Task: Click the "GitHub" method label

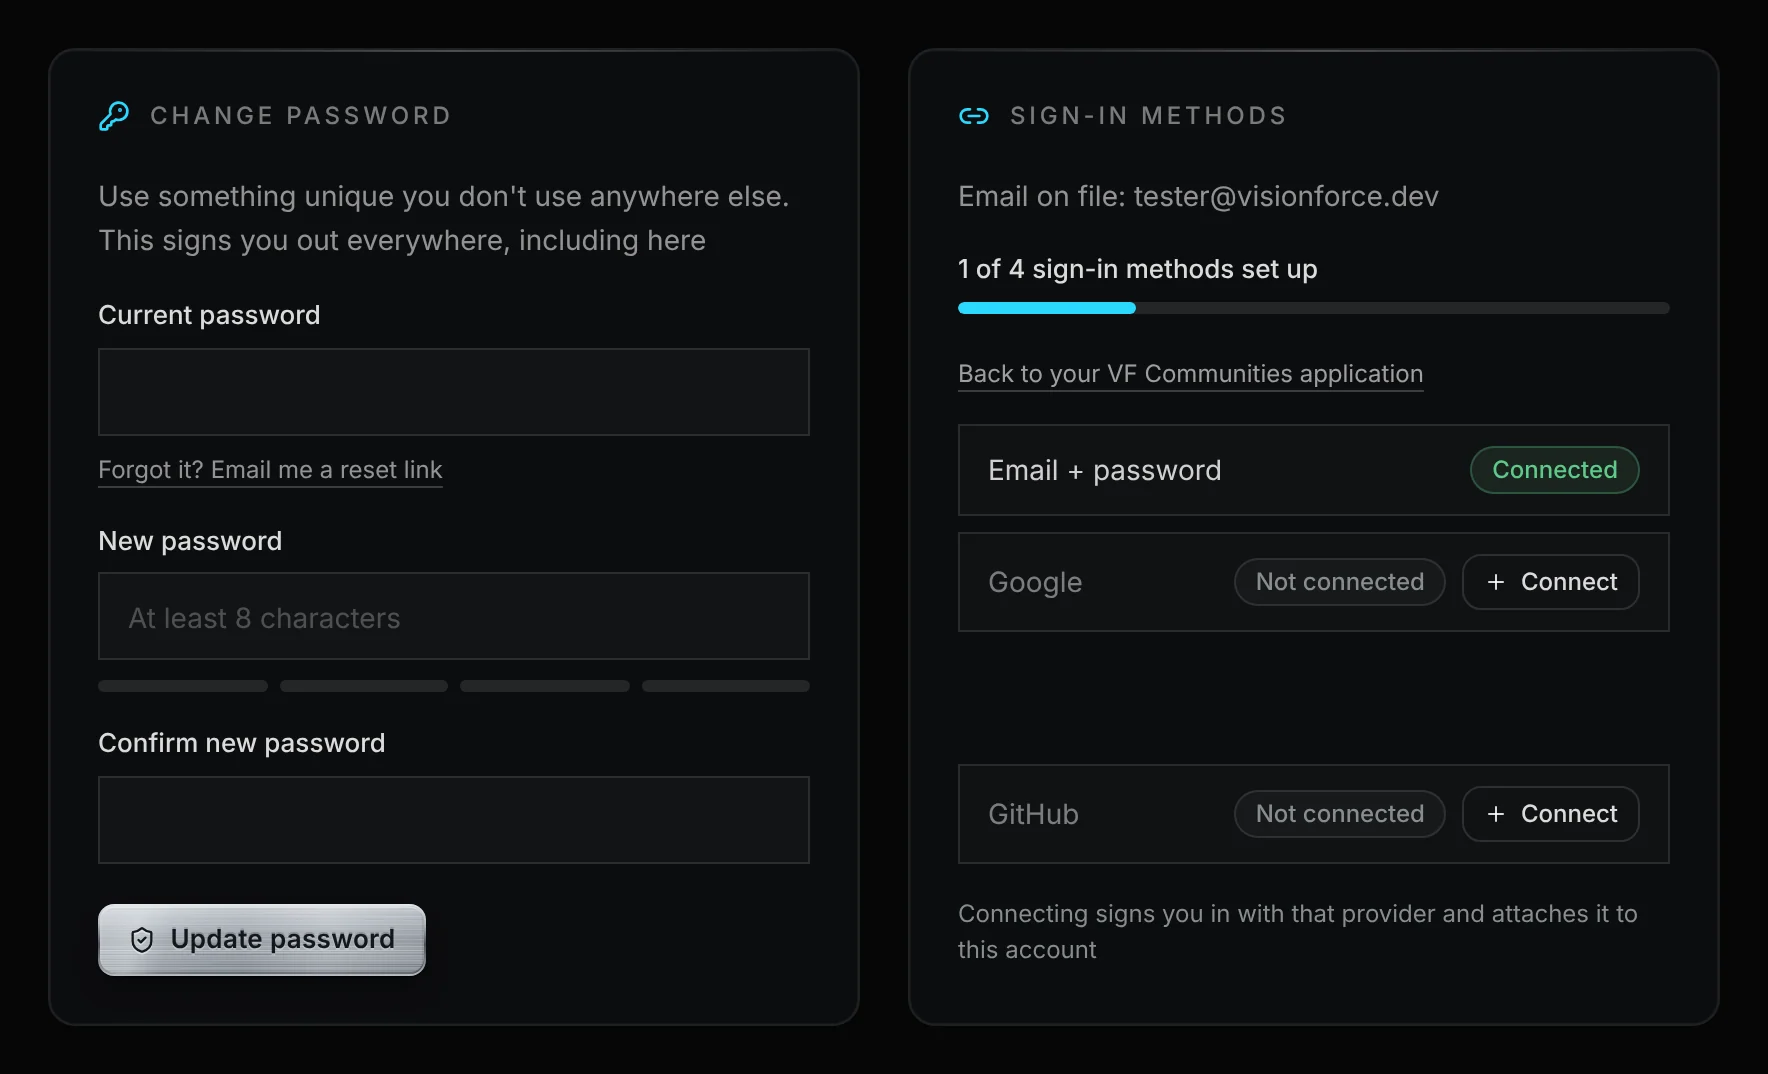Action: pyautogui.click(x=1033, y=814)
